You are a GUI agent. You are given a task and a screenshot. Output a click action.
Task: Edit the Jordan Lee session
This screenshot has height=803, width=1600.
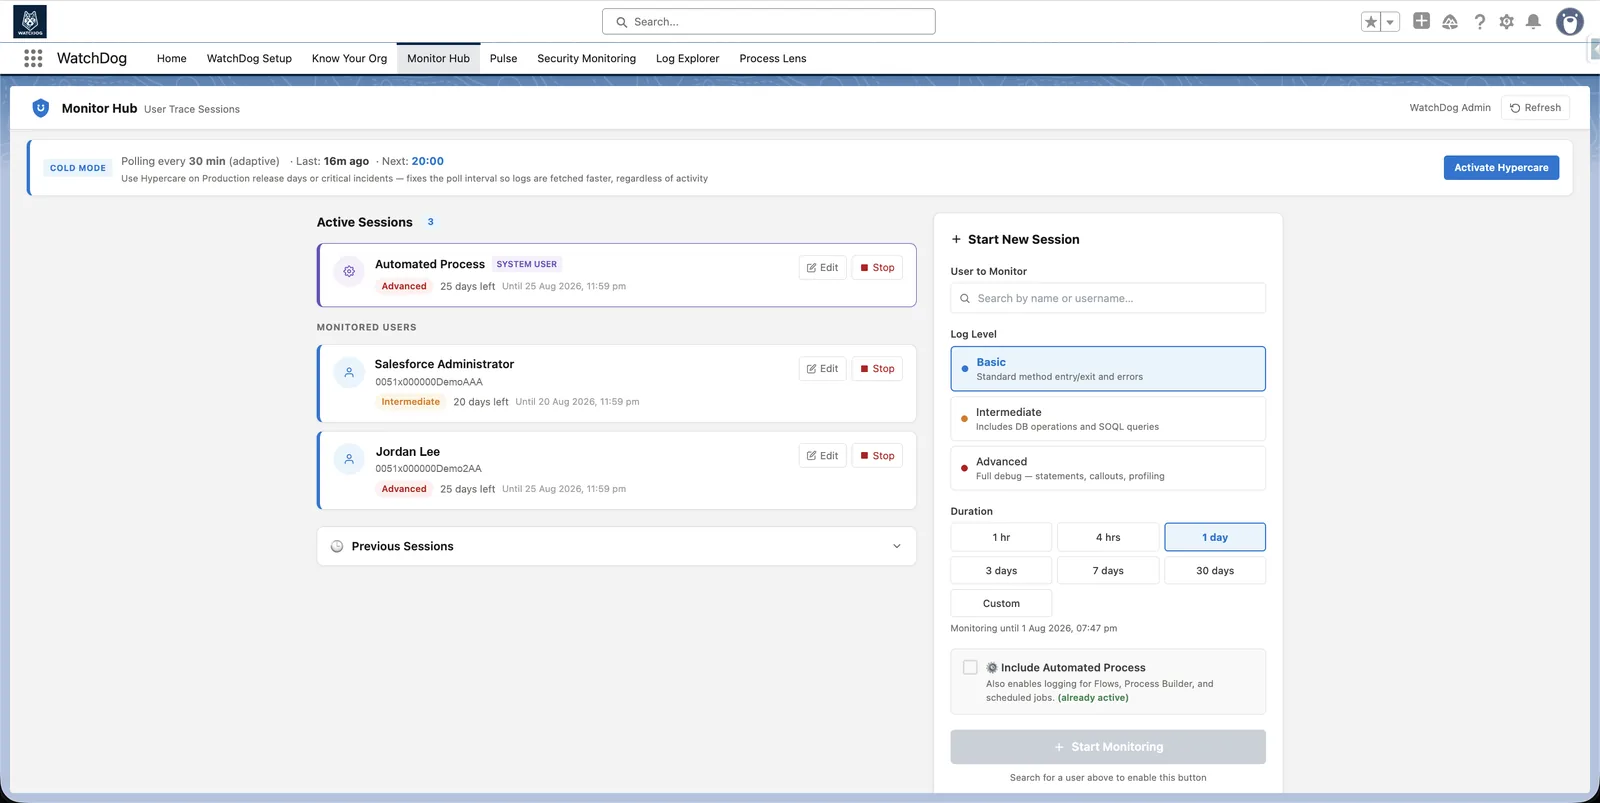pyautogui.click(x=823, y=455)
